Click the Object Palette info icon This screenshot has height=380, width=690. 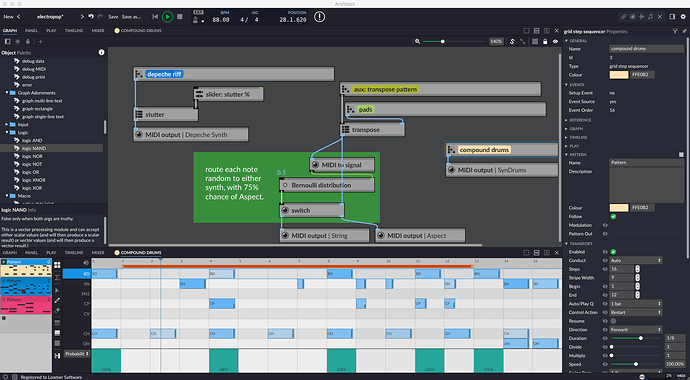pos(102,52)
